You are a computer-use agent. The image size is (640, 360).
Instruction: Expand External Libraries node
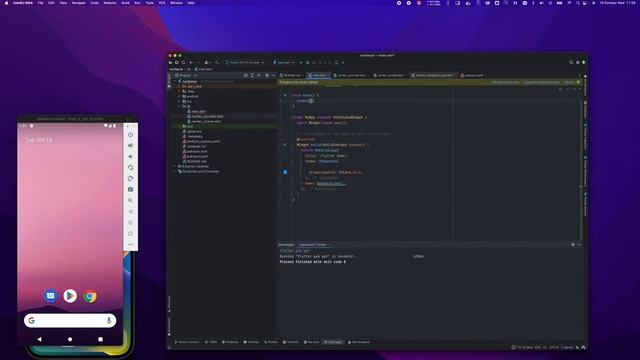coord(175,167)
